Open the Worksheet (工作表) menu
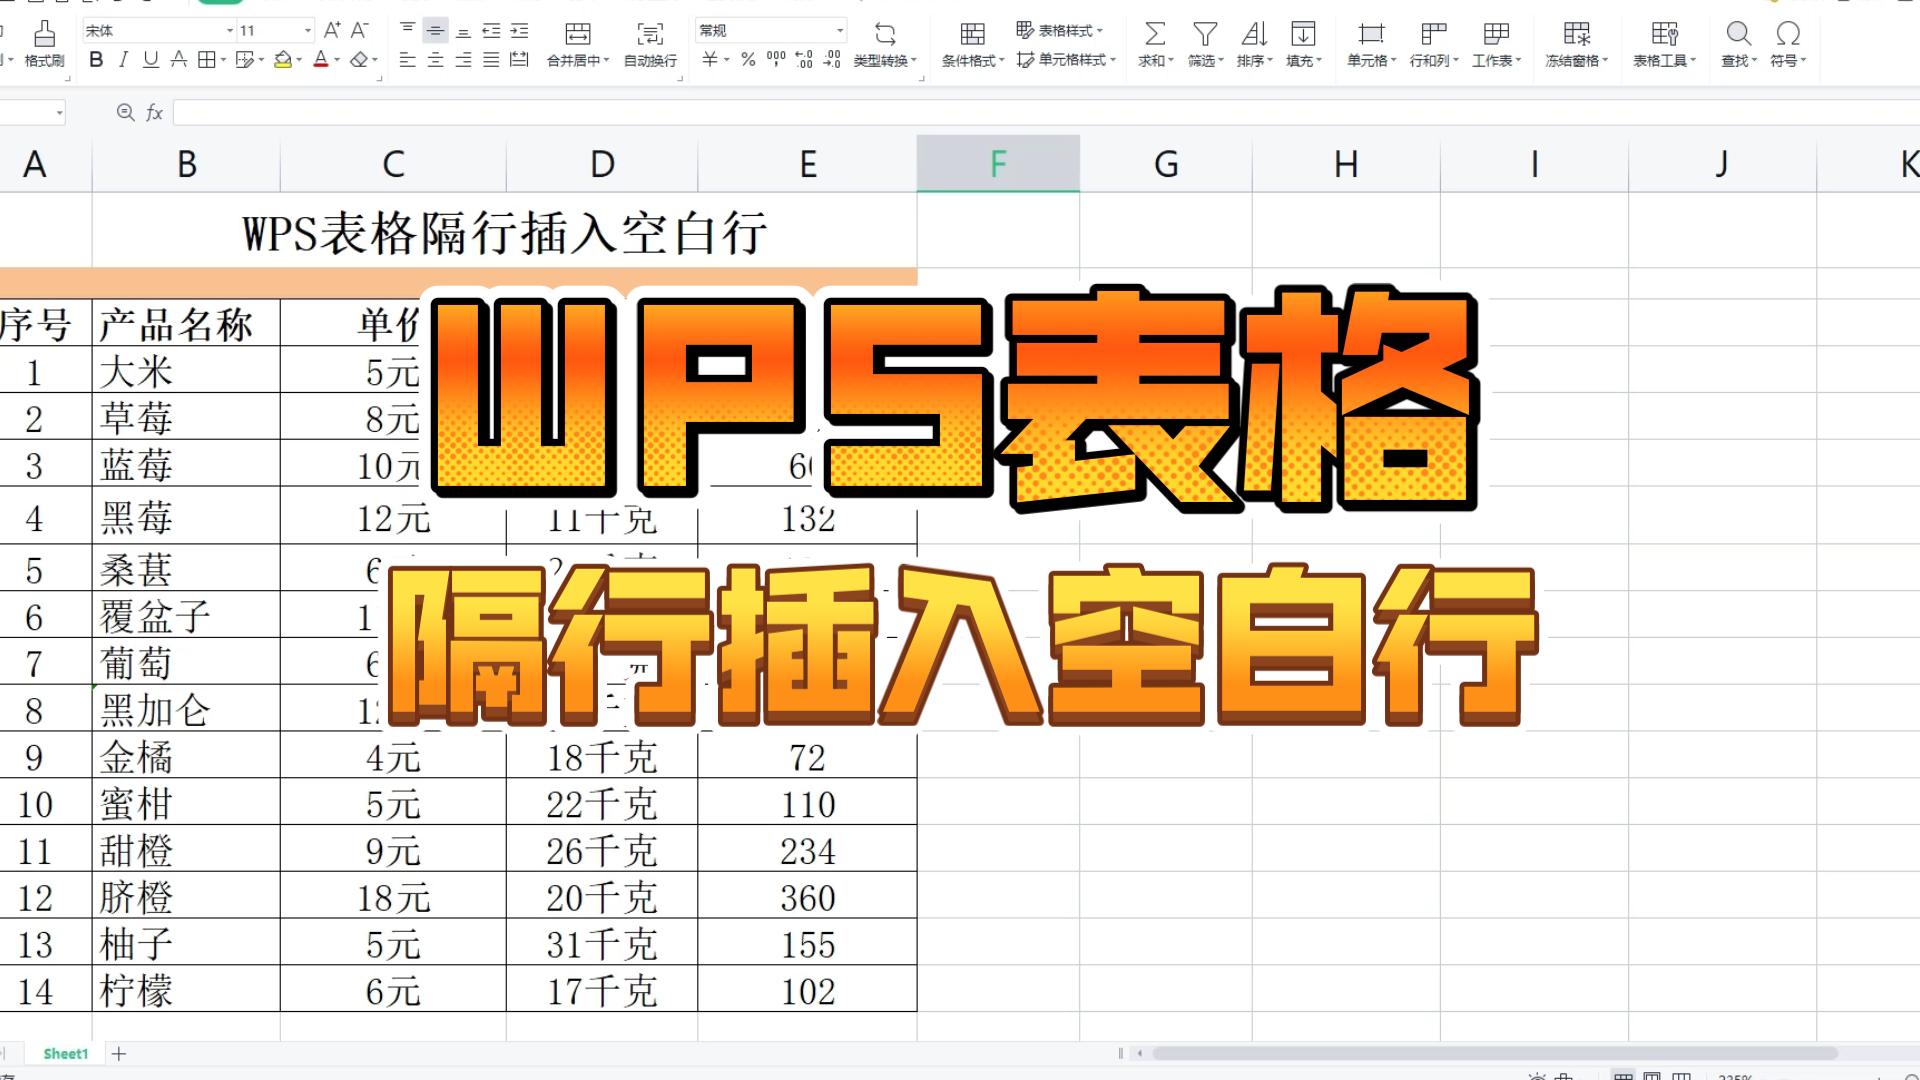 (1497, 44)
